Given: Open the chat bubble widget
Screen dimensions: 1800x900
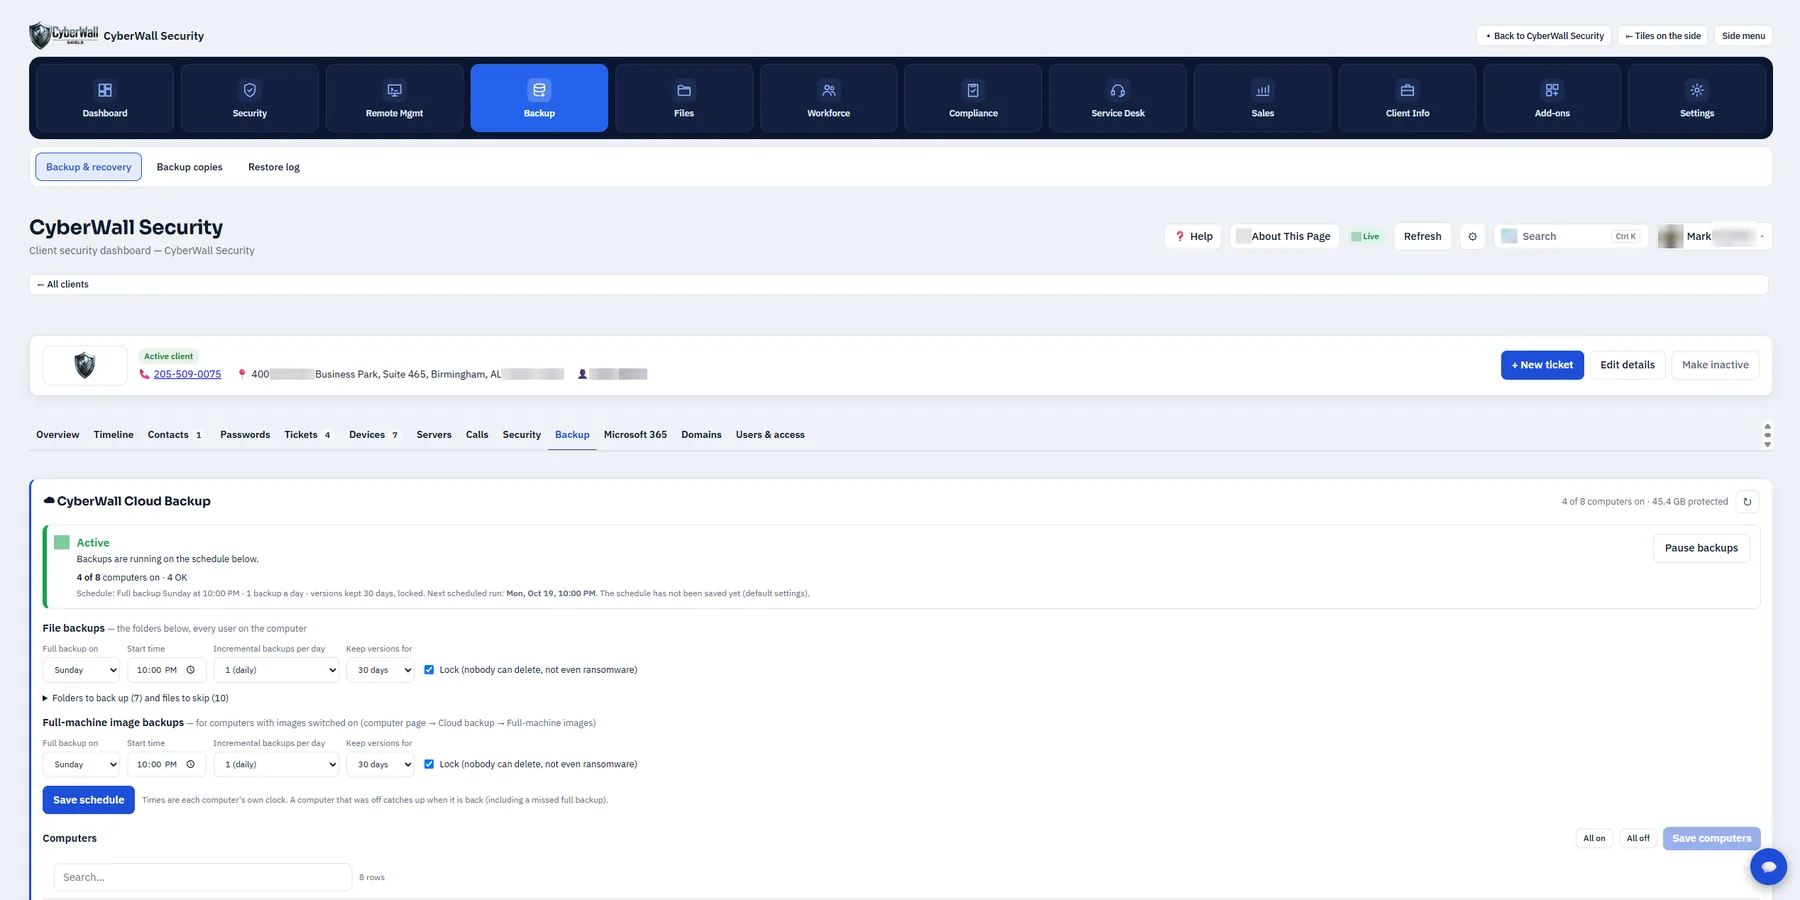Looking at the screenshot, I should pos(1768,866).
